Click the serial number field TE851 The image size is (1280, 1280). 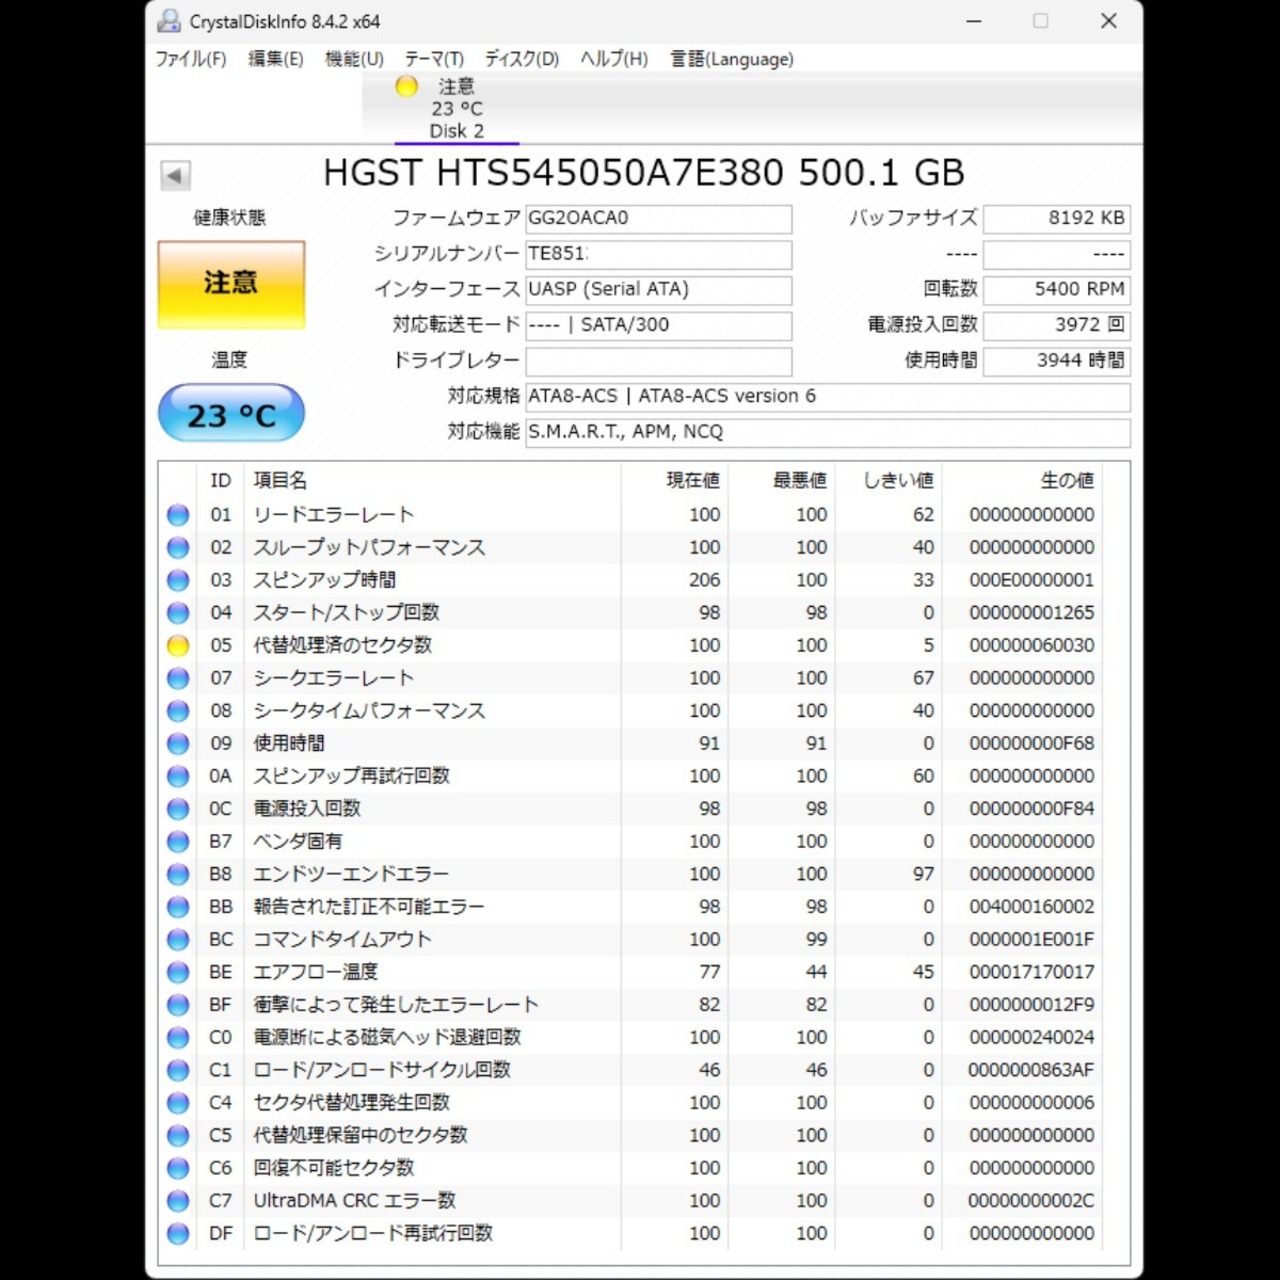659,254
